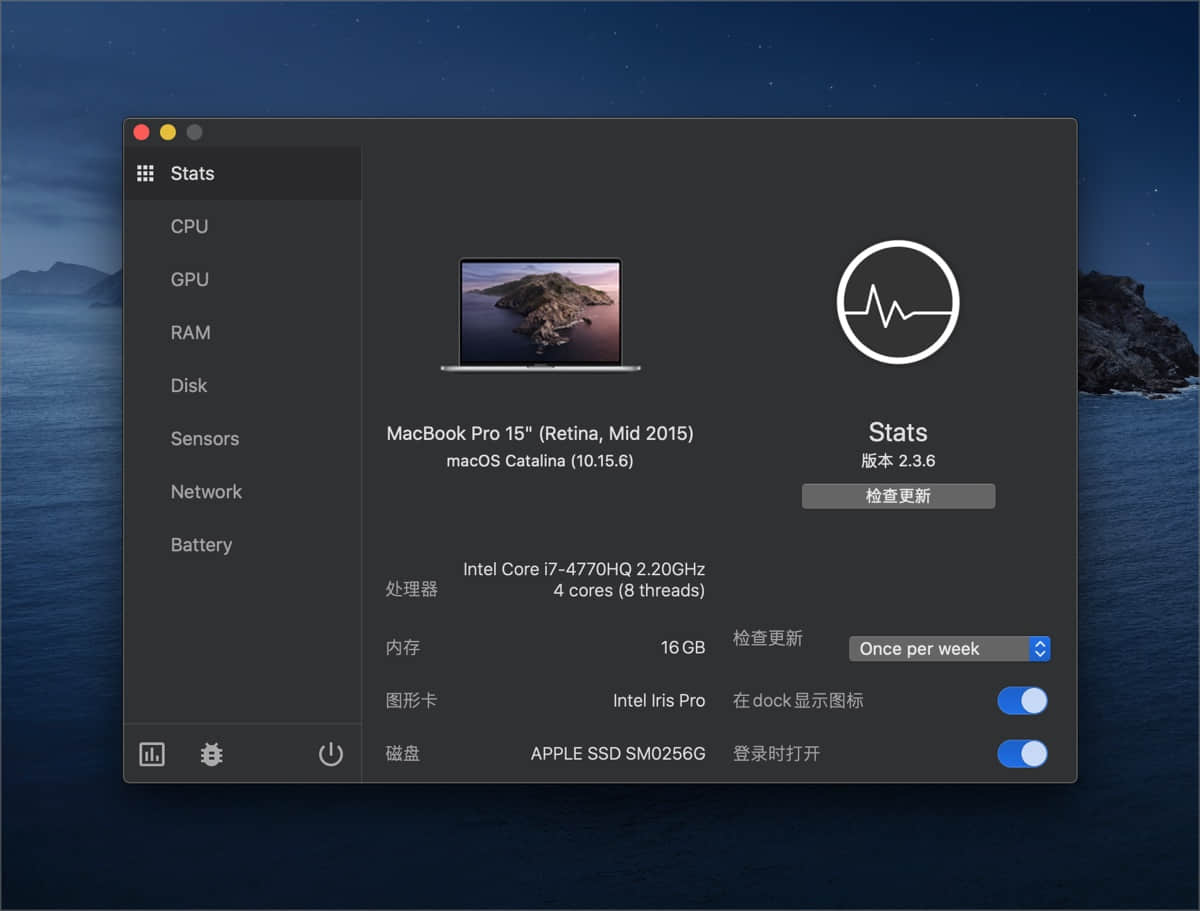
Task: Minimize the window with yellow button
Action: (168, 132)
